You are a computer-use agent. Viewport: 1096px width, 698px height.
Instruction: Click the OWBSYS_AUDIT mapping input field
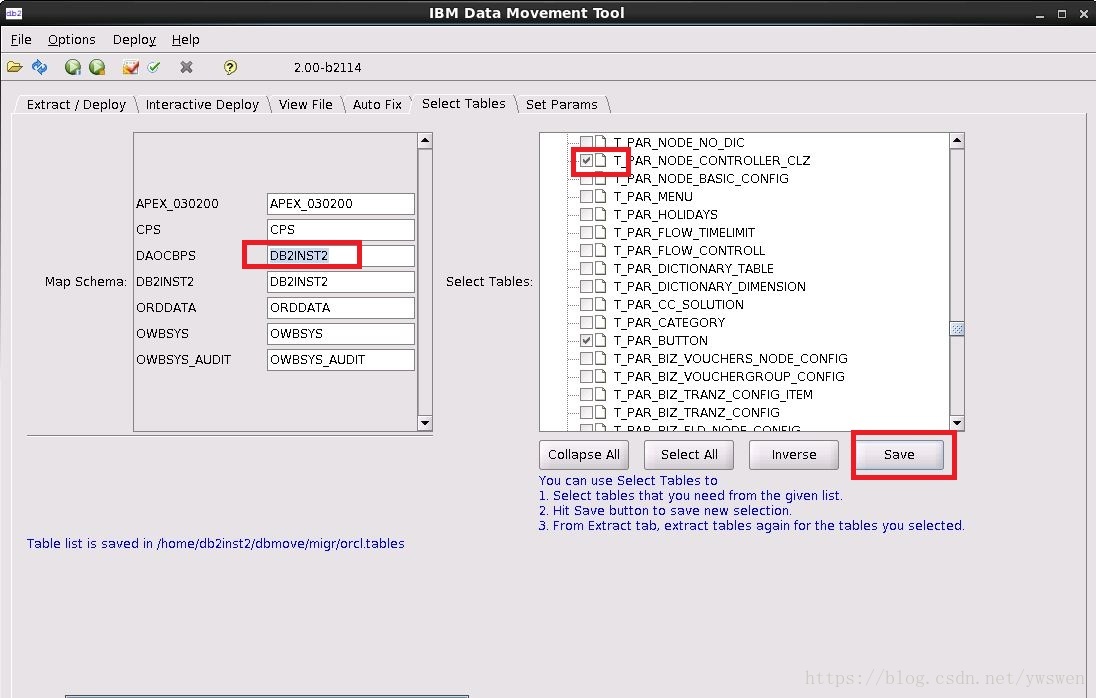click(340, 360)
